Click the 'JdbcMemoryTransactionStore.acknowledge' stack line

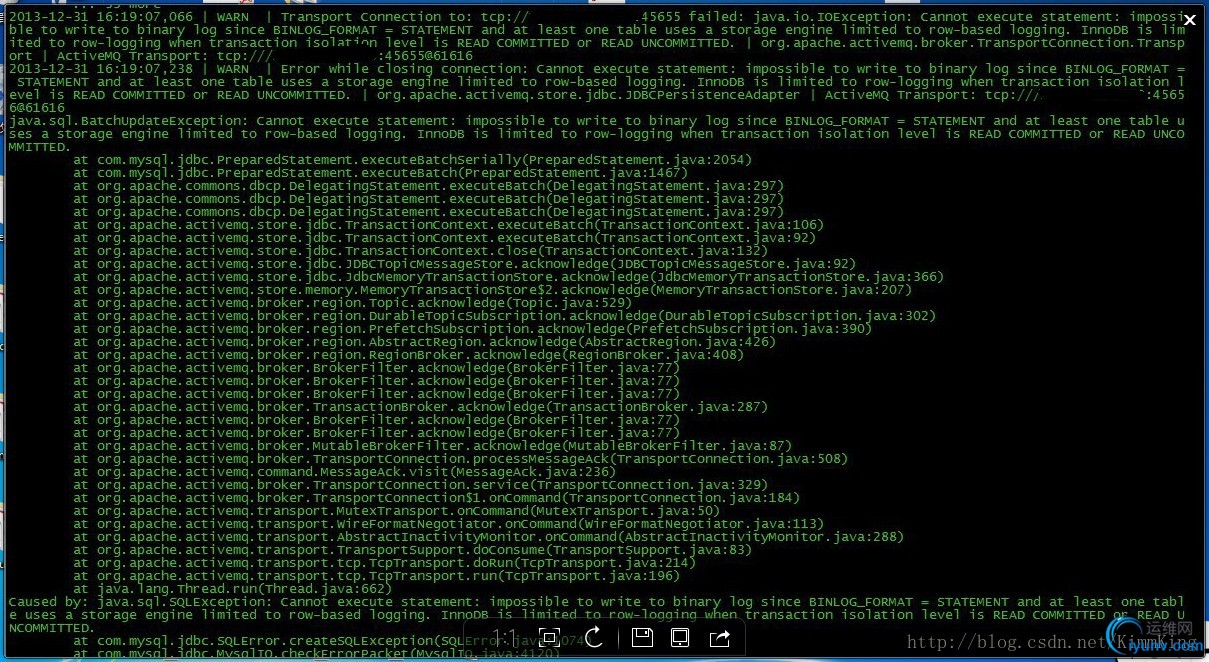(508, 277)
